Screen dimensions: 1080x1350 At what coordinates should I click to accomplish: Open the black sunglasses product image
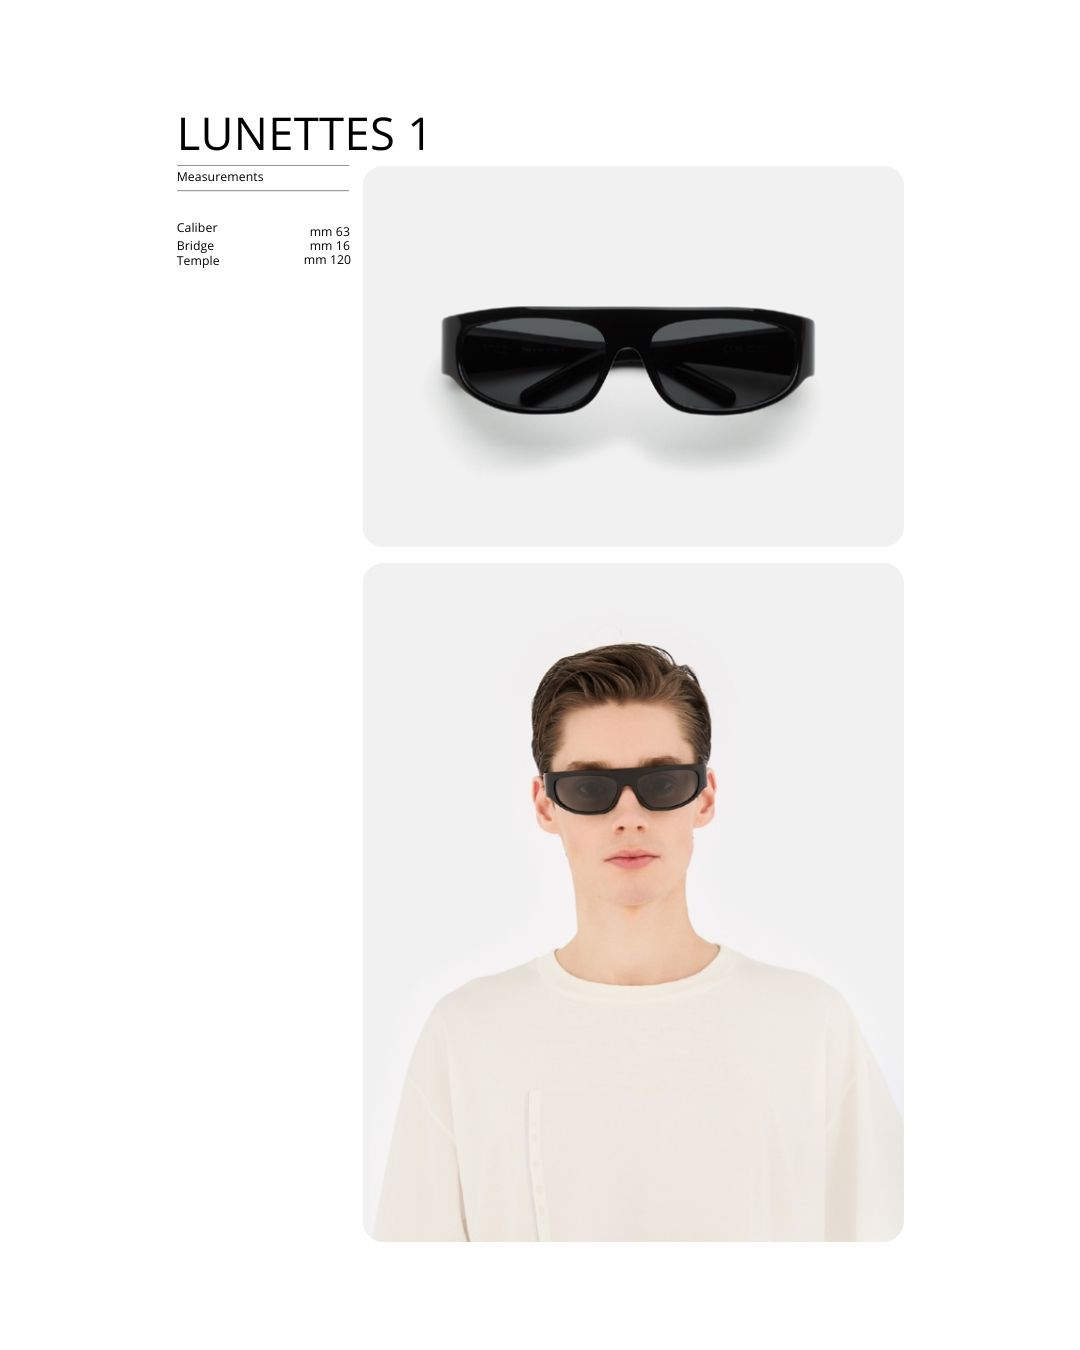tap(633, 356)
